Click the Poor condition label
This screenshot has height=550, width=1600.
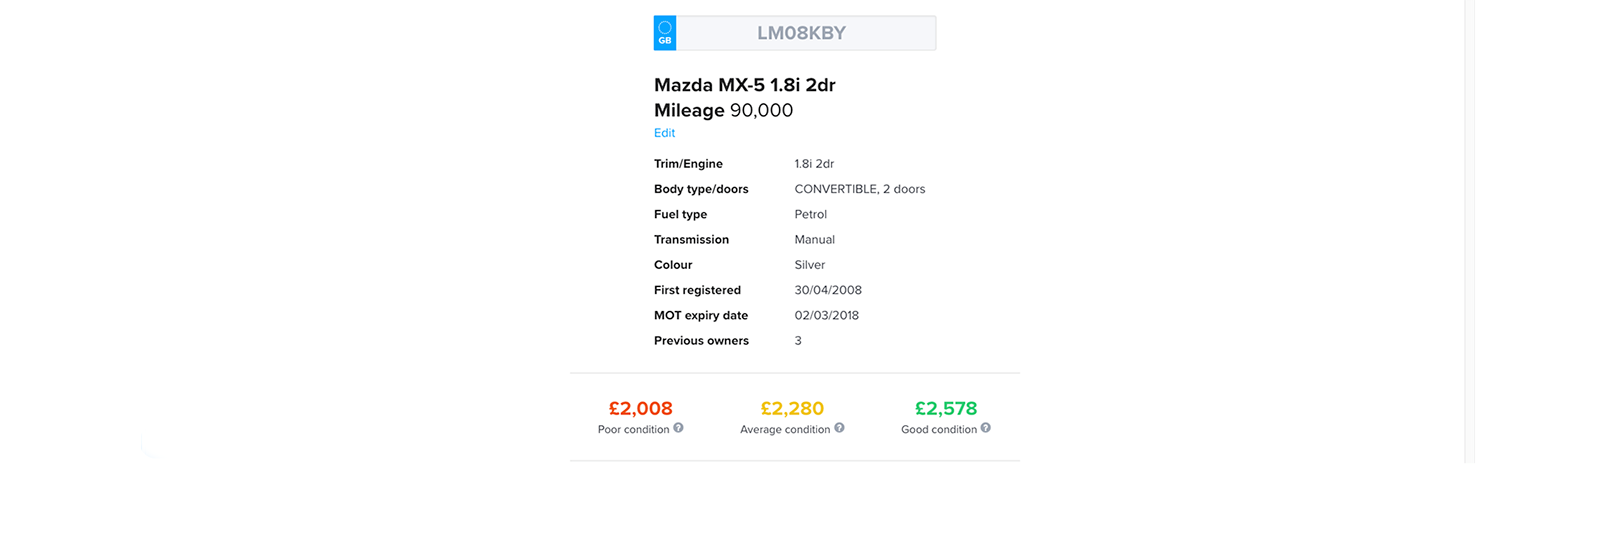pyautogui.click(x=633, y=430)
